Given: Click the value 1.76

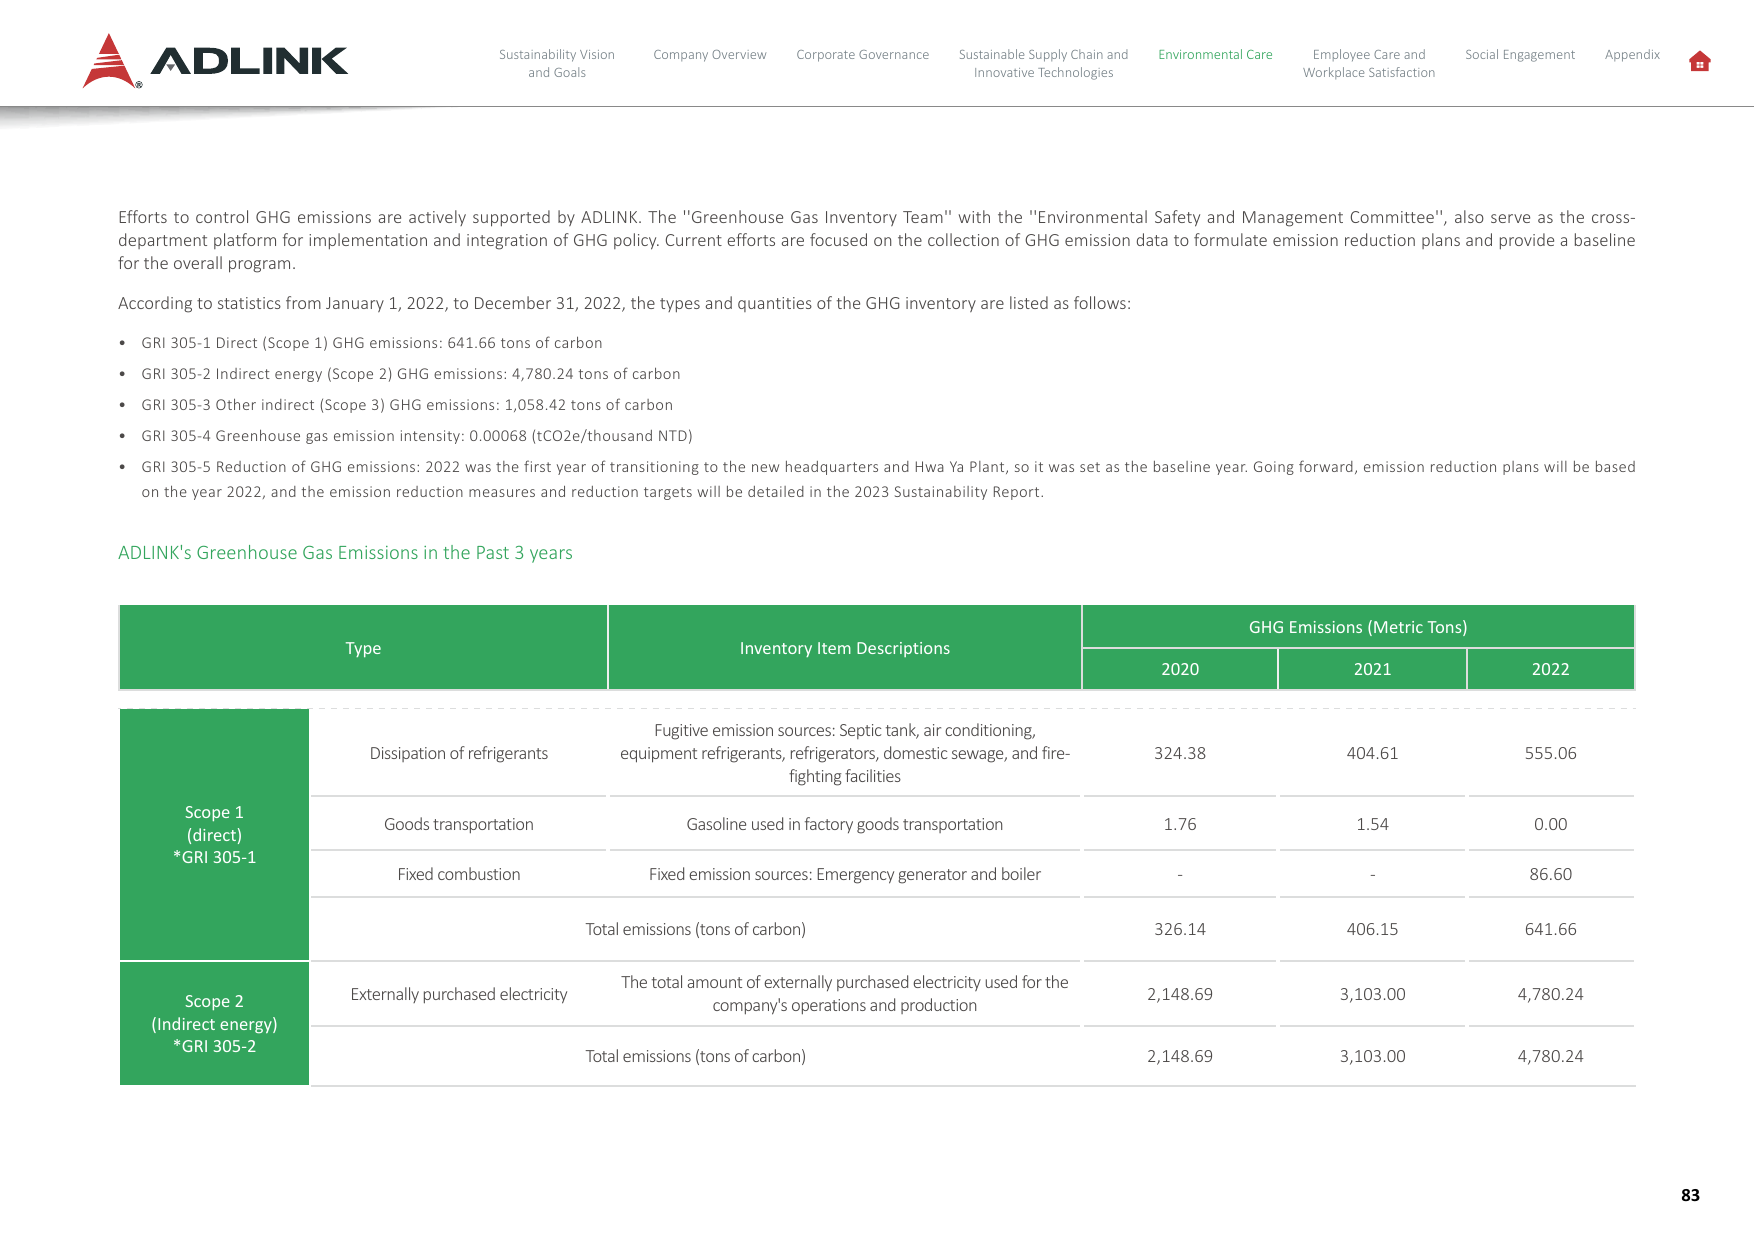Looking at the screenshot, I should click(x=1180, y=824).
